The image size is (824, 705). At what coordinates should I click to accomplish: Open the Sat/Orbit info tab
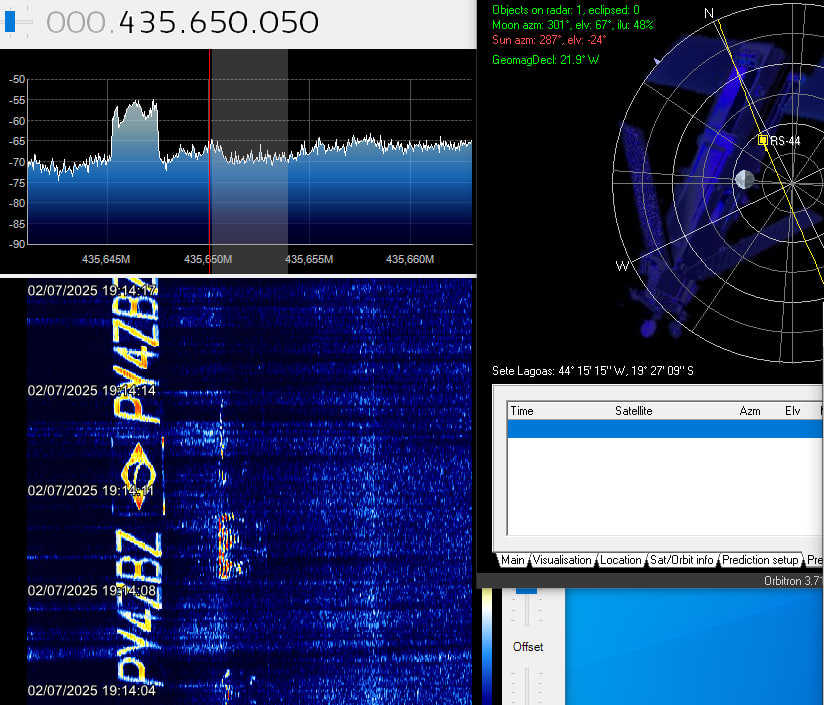(x=681, y=560)
